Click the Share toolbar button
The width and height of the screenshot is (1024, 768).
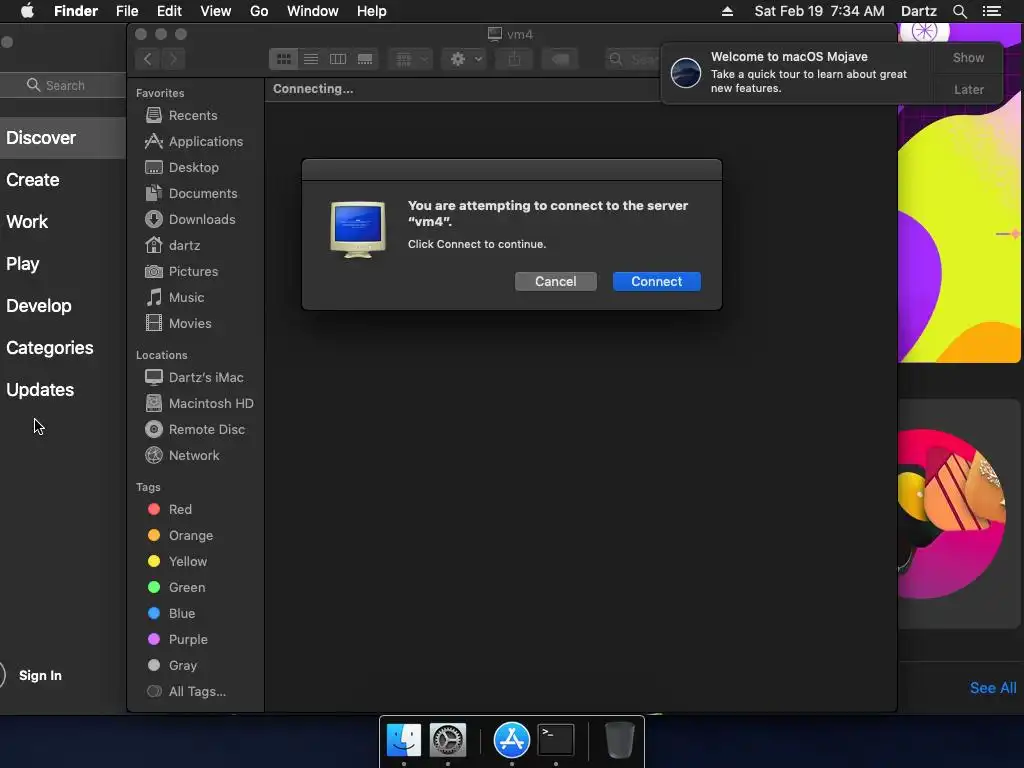pos(515,59)
